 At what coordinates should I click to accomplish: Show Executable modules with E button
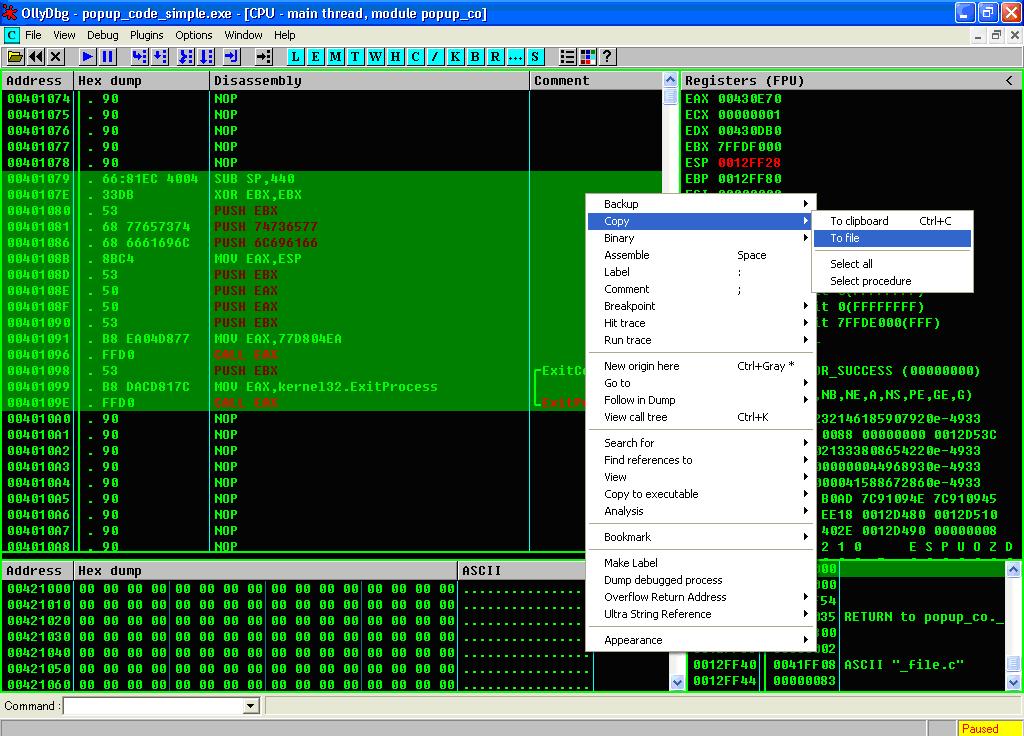pyautogui.click(x=315, y=57)
